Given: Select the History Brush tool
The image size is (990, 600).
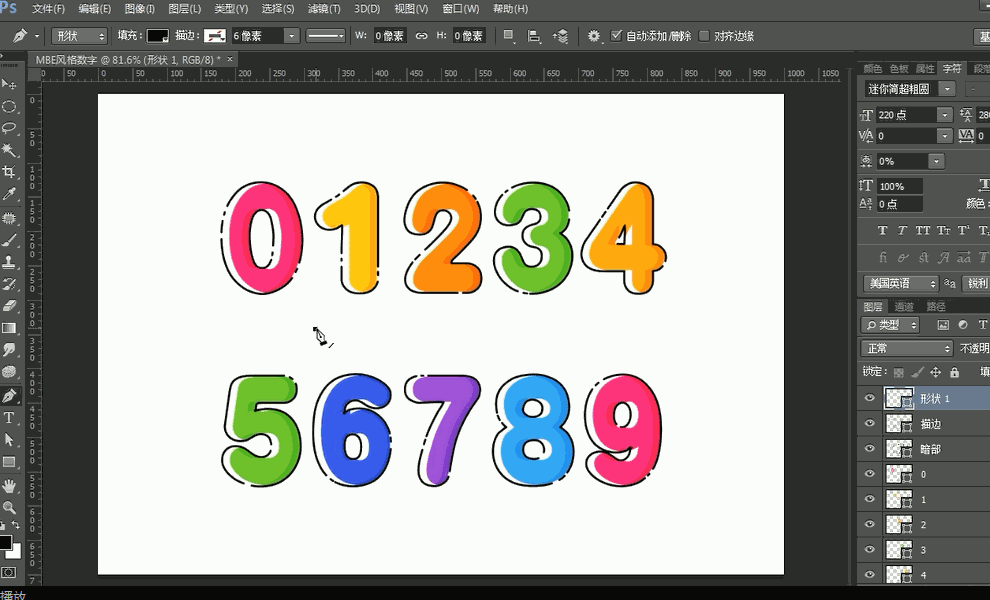Looking at the screenshot, I should (x=9, y=284).
